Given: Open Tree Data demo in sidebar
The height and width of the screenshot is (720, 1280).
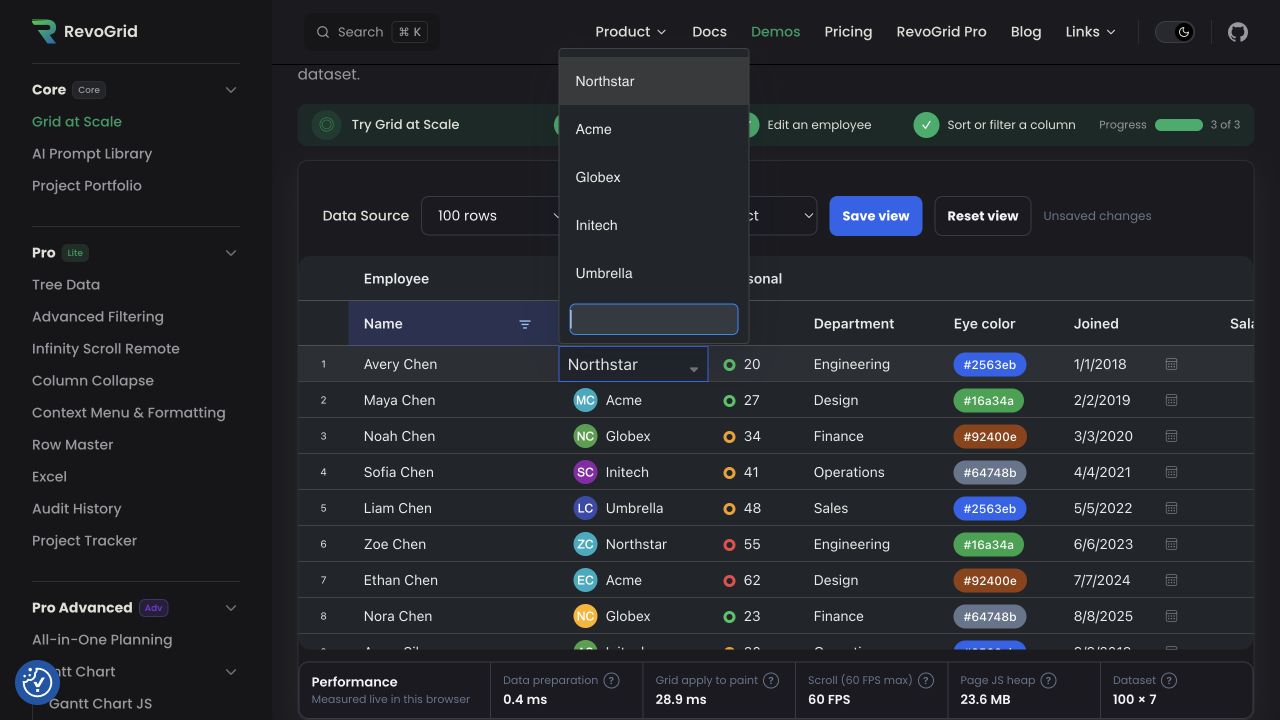Looking at the screenshot, I should [66, 285].
